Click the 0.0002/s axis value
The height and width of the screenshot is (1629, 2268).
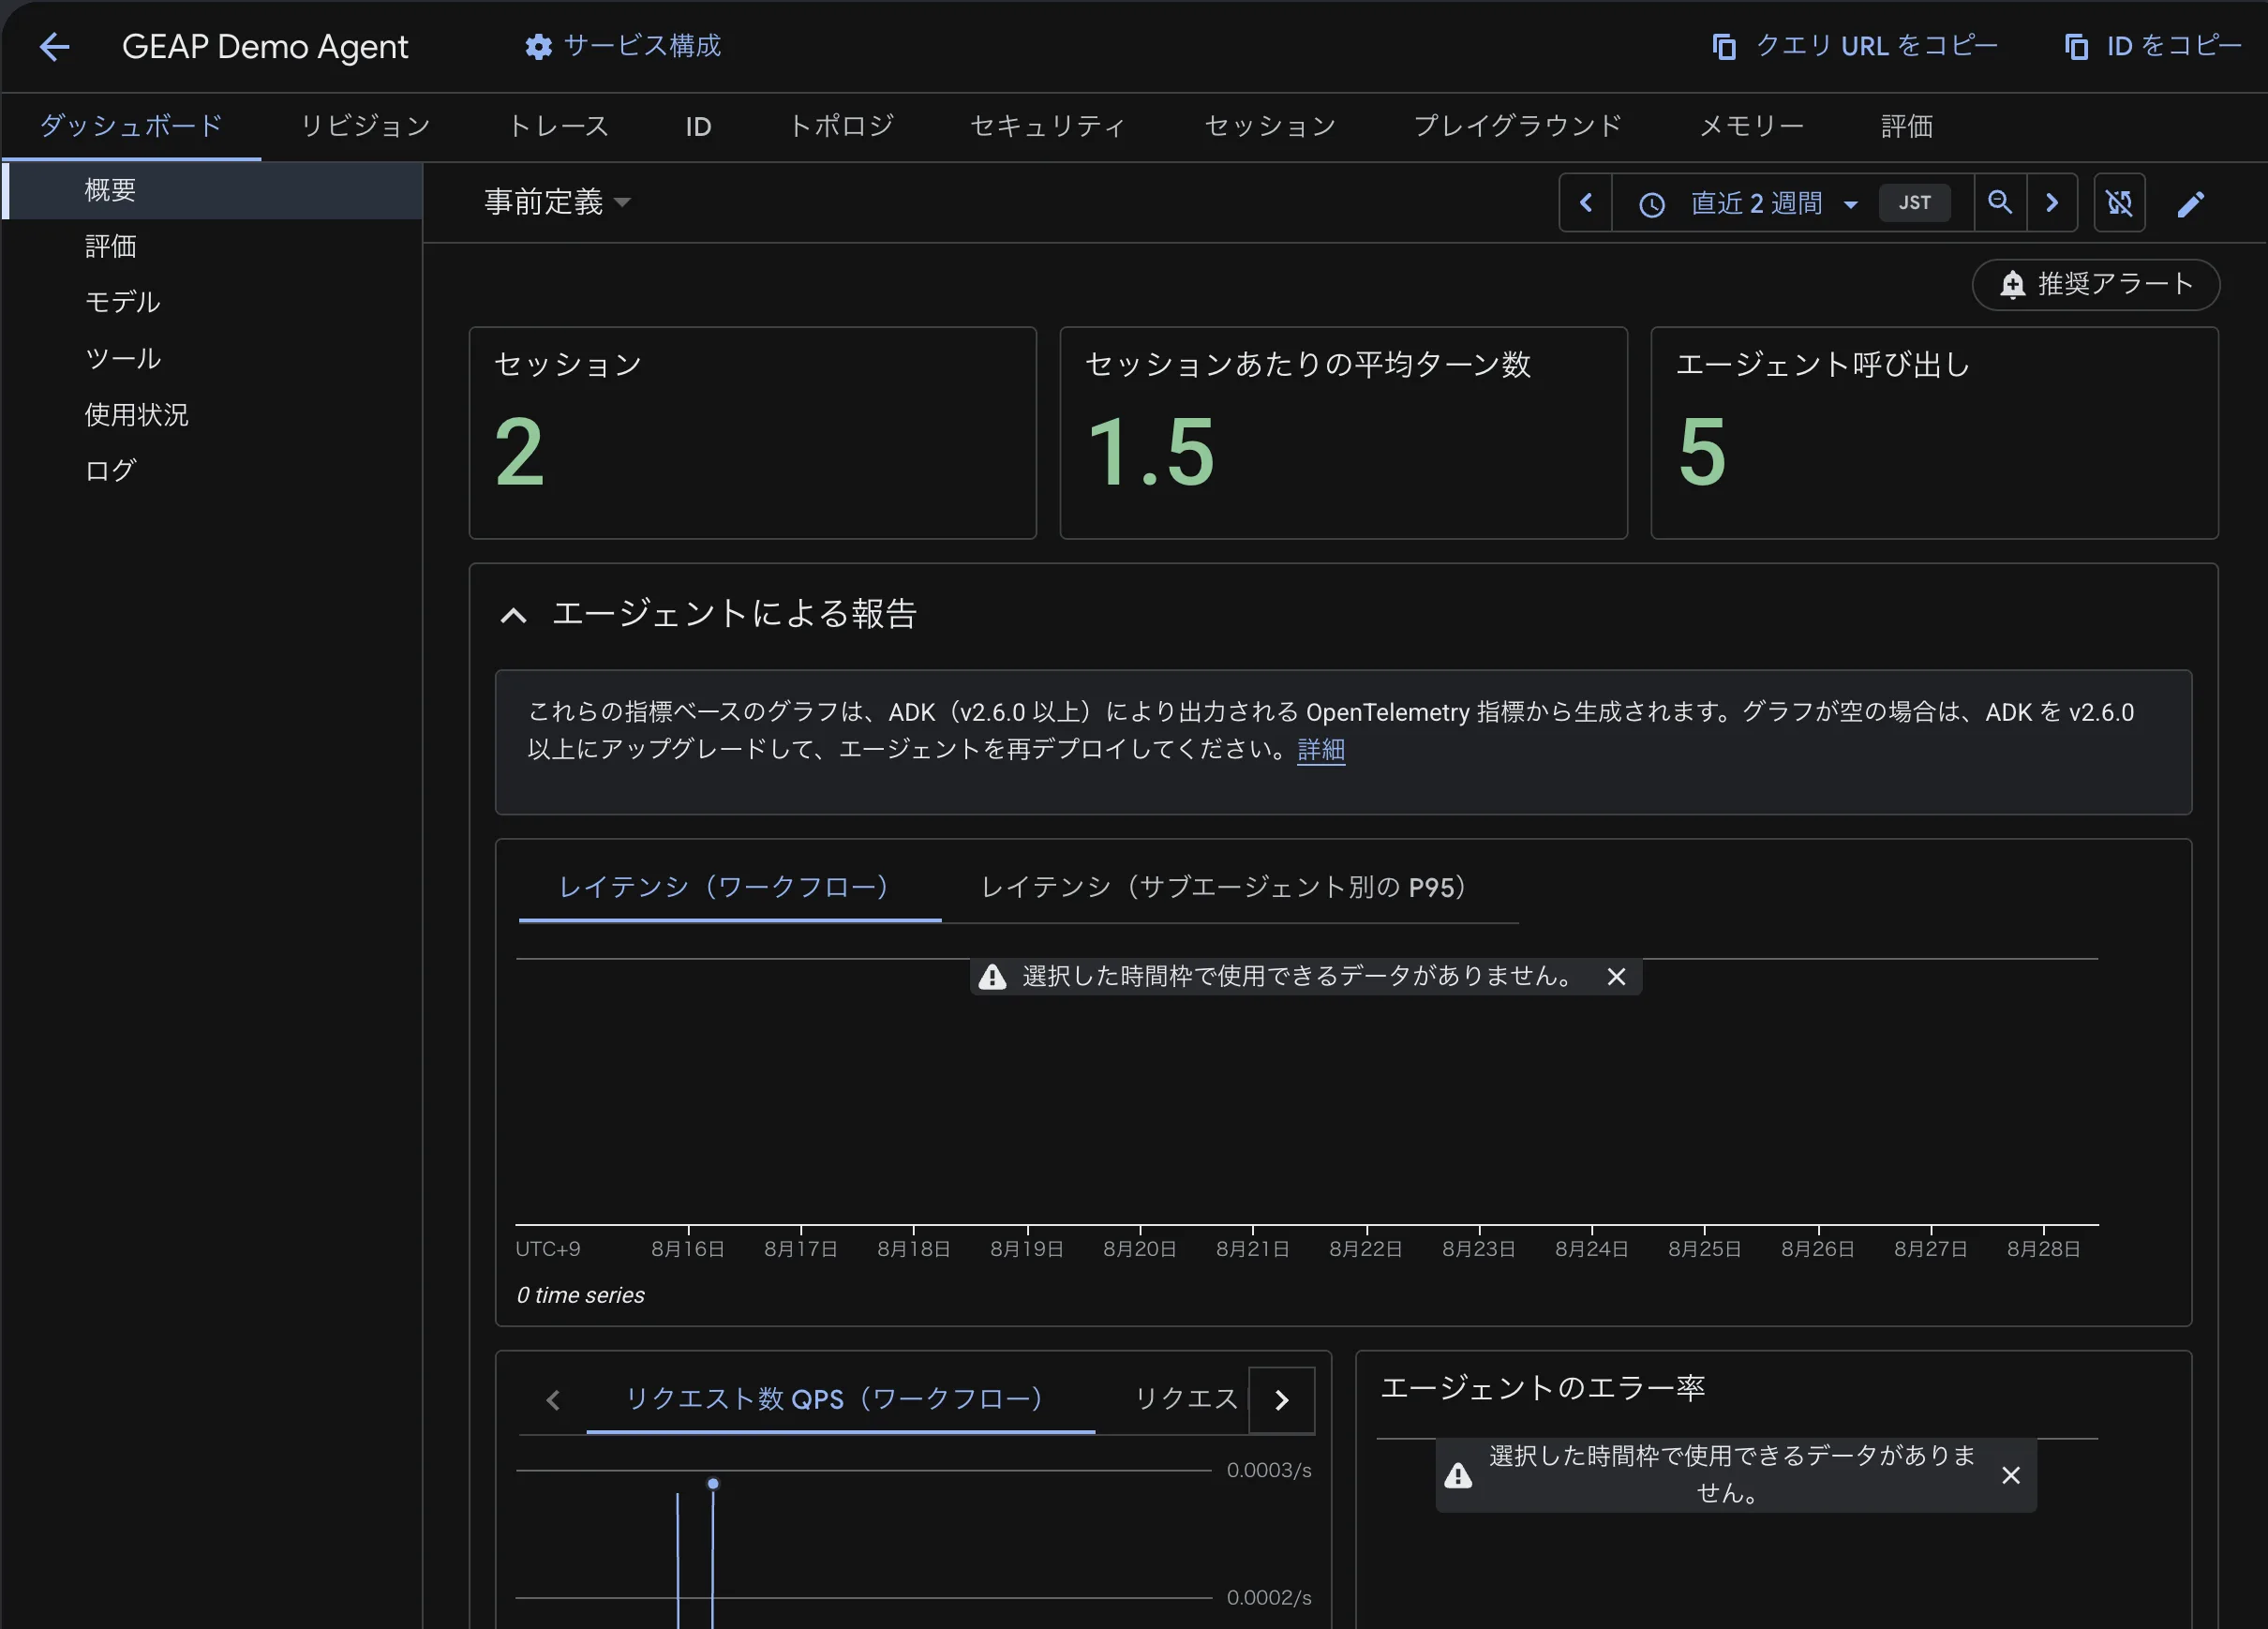(x=1269, y=1597)
